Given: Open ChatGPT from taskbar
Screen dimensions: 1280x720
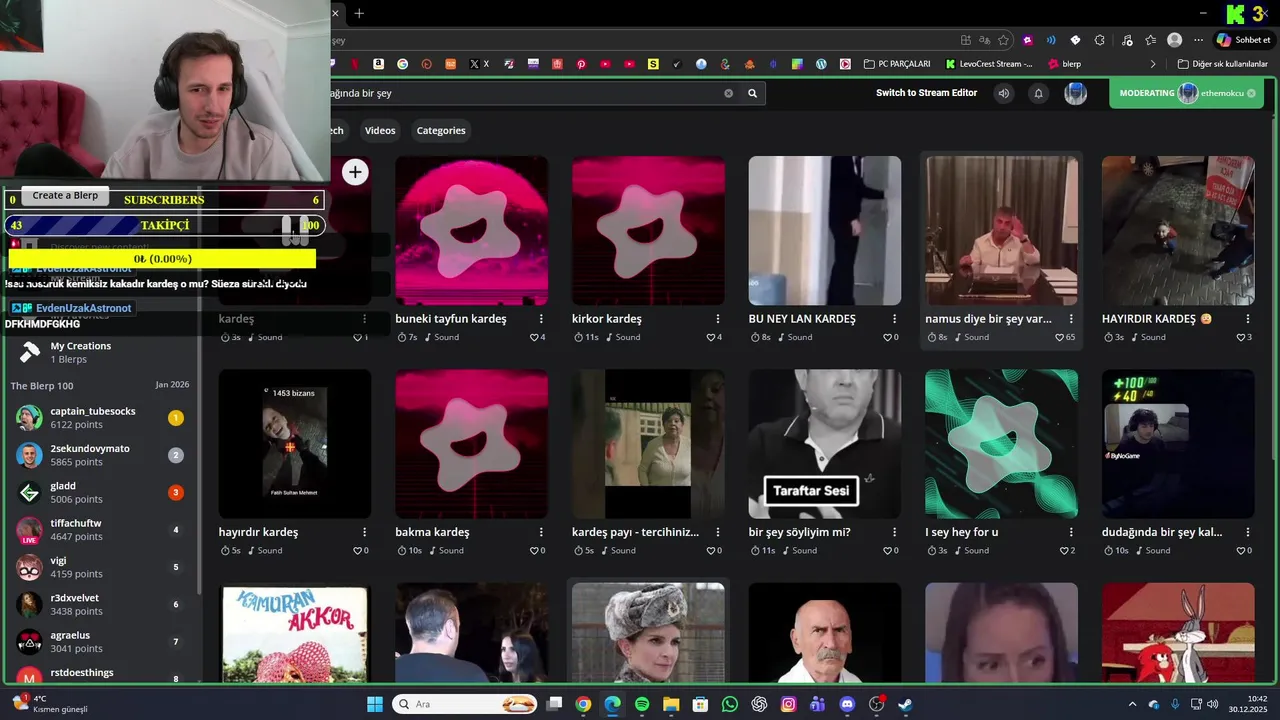Looking at the screenshot, I should (x=759, y=704).
